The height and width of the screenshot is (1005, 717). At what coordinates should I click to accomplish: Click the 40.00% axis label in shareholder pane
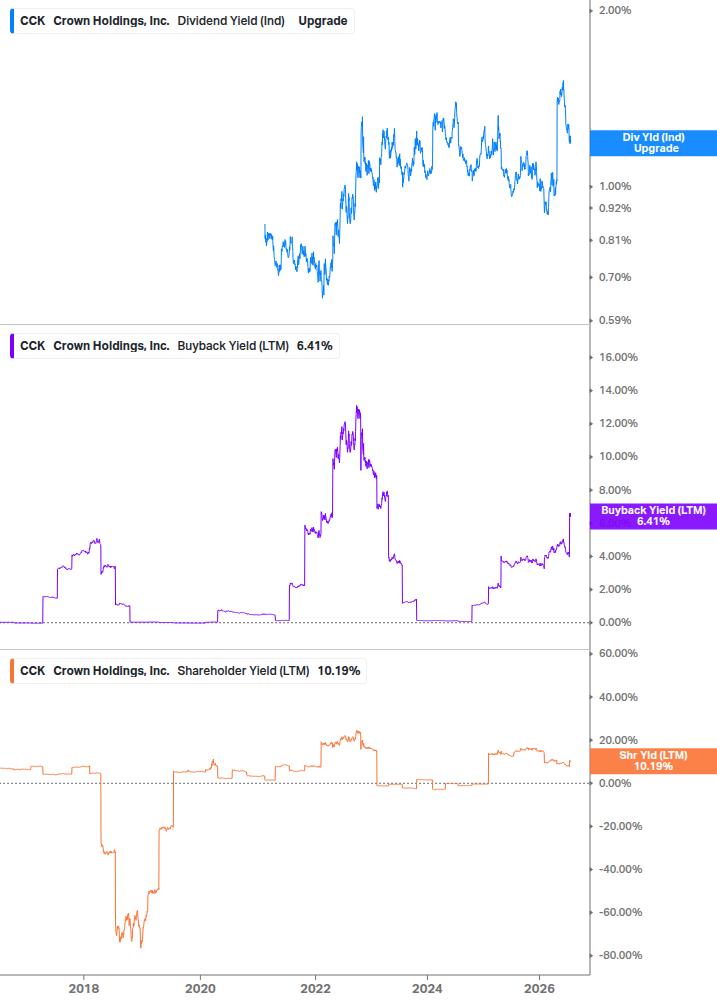click(618, 697)
